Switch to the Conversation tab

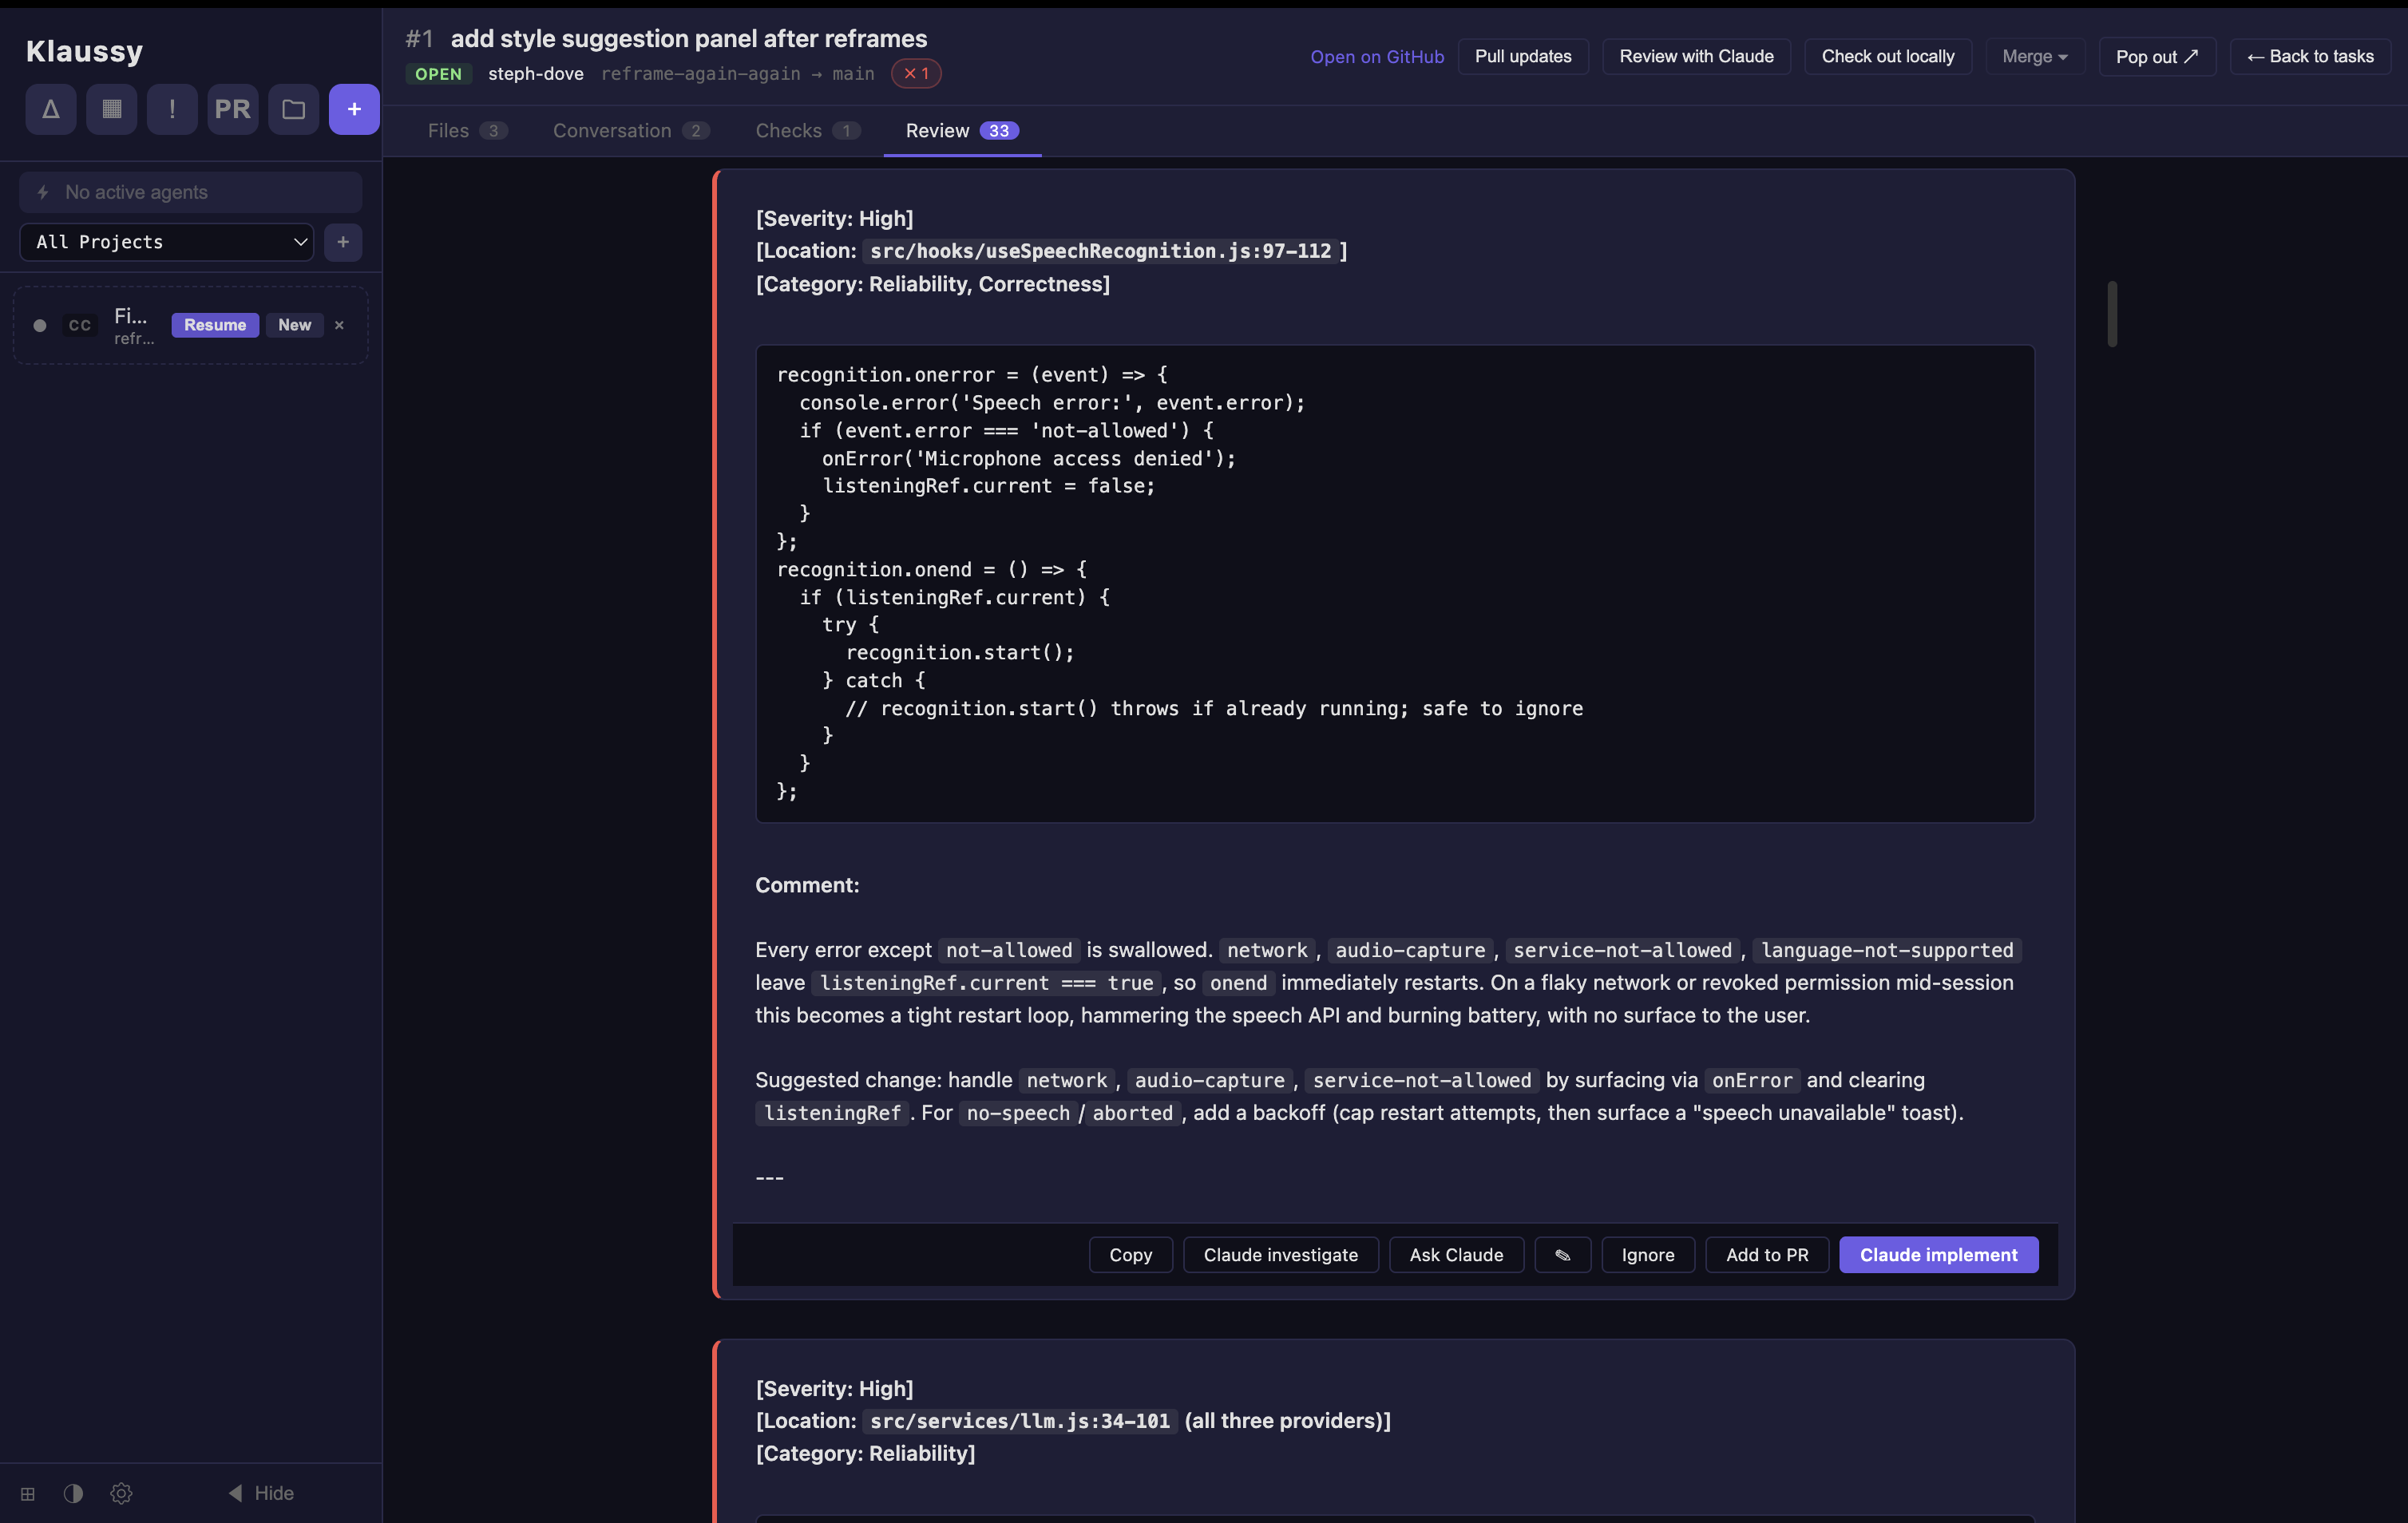pos(631,131)
